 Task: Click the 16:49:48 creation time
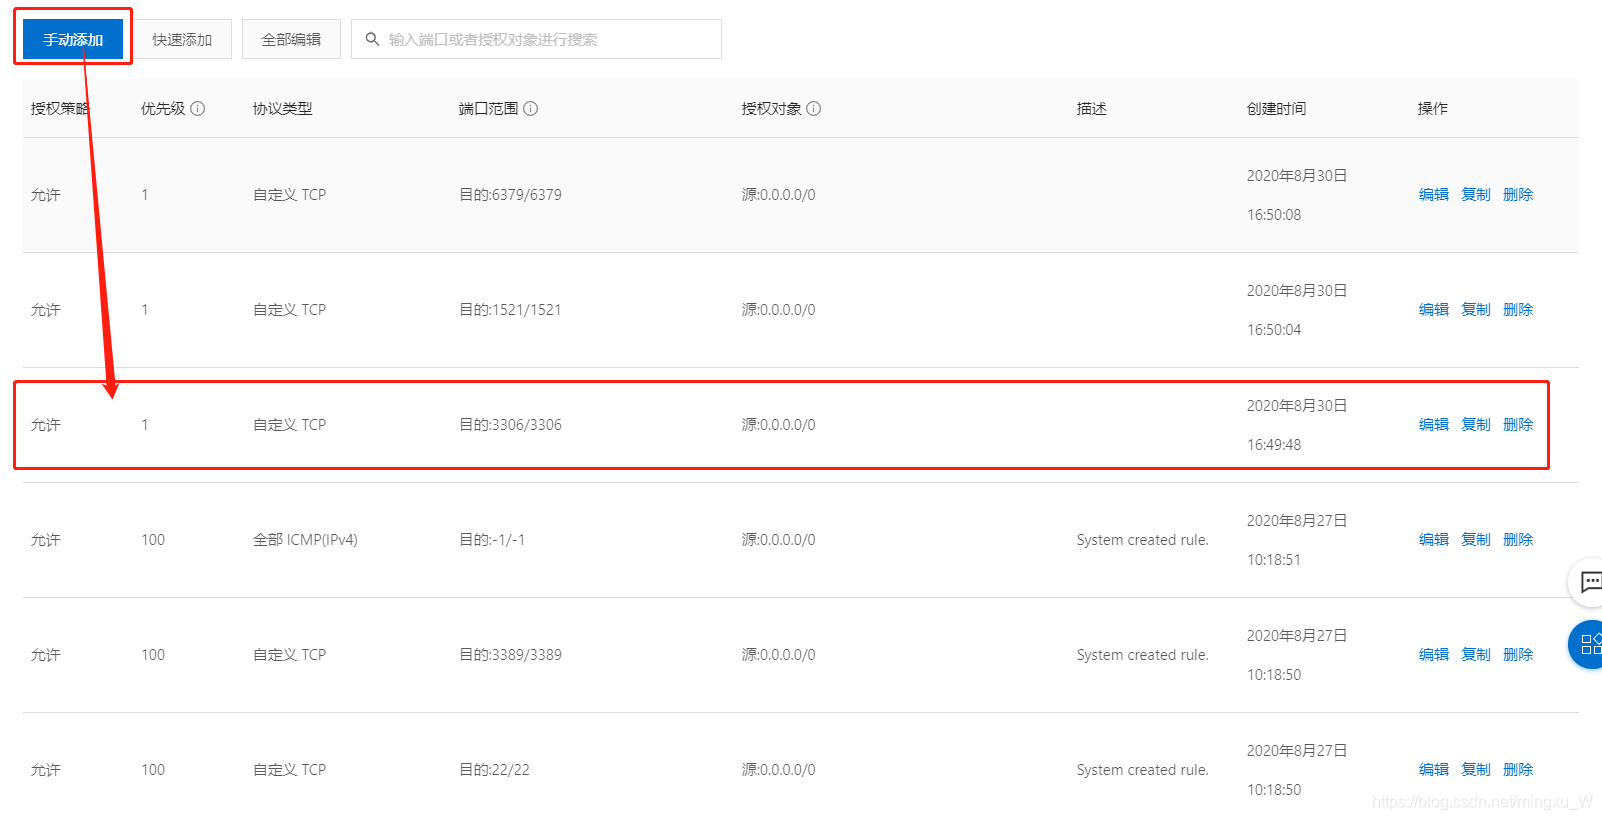click(1274, 444)
